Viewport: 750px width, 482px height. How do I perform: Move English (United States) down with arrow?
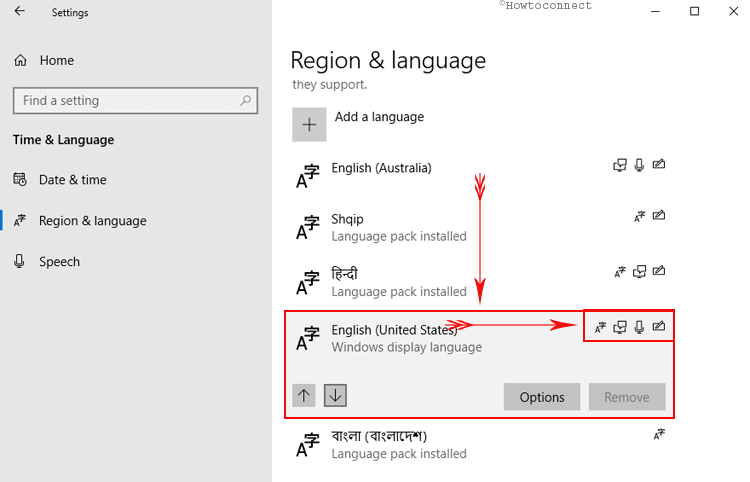335,395
